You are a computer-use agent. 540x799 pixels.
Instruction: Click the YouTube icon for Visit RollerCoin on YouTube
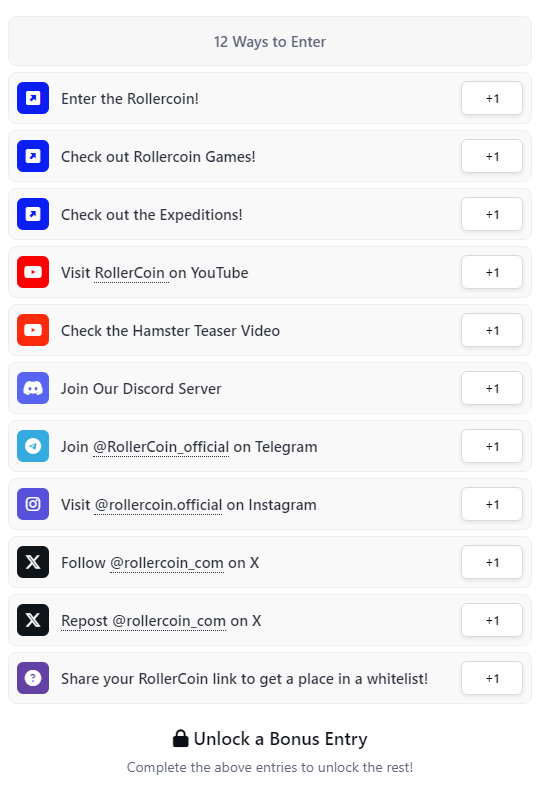[x=33, y=272]
